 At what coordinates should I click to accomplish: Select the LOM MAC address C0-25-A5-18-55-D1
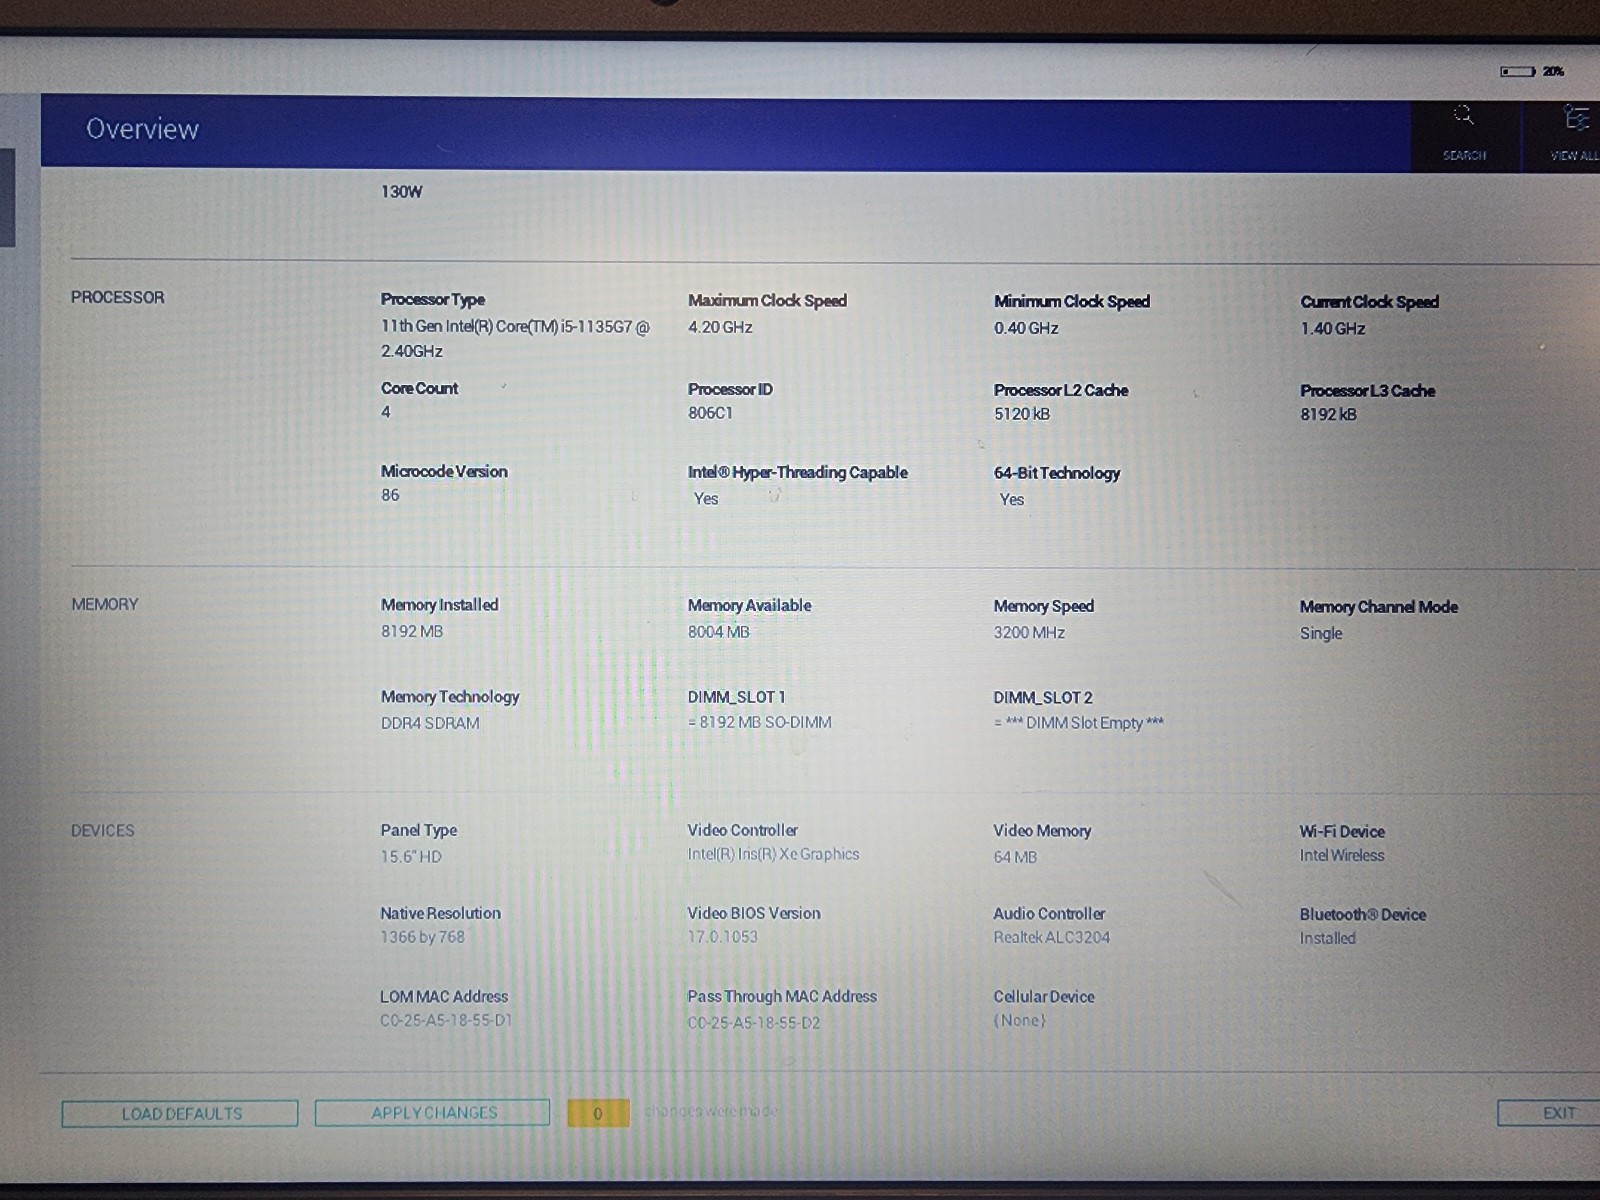click(x=445, y=1021)
